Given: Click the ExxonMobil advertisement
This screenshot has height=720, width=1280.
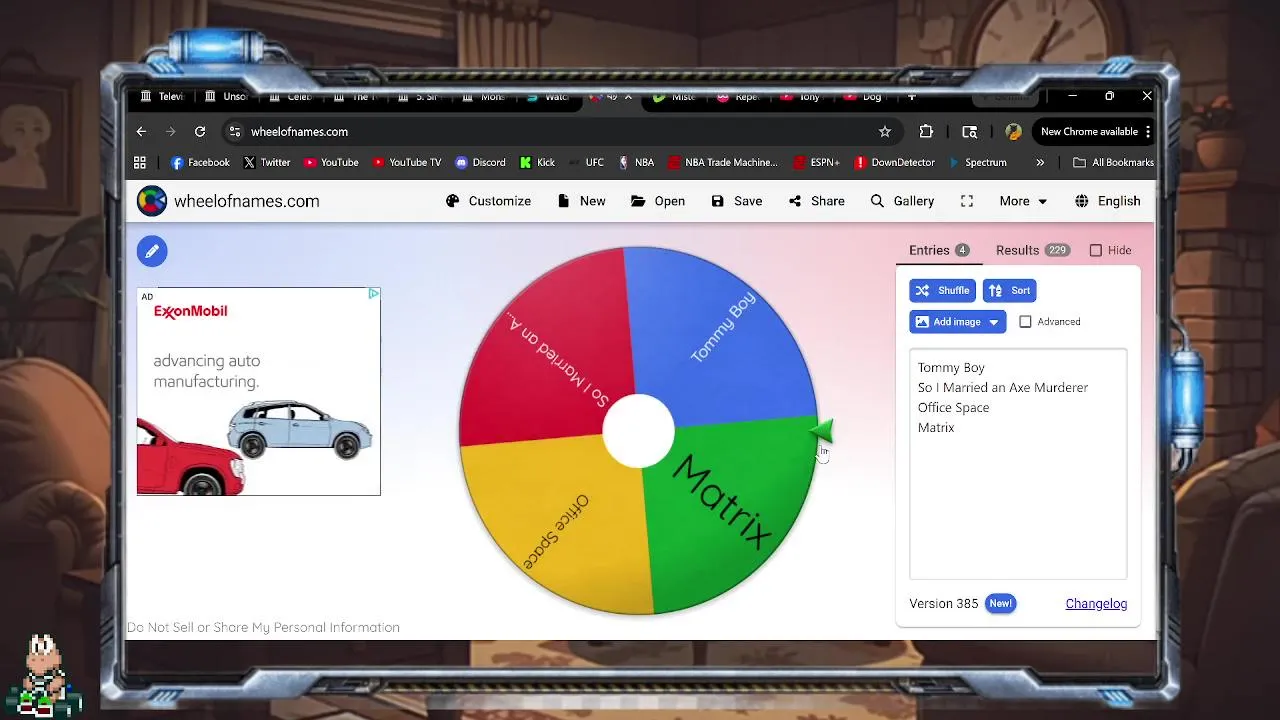Looking at the screenshot, I should coord(259,392).
